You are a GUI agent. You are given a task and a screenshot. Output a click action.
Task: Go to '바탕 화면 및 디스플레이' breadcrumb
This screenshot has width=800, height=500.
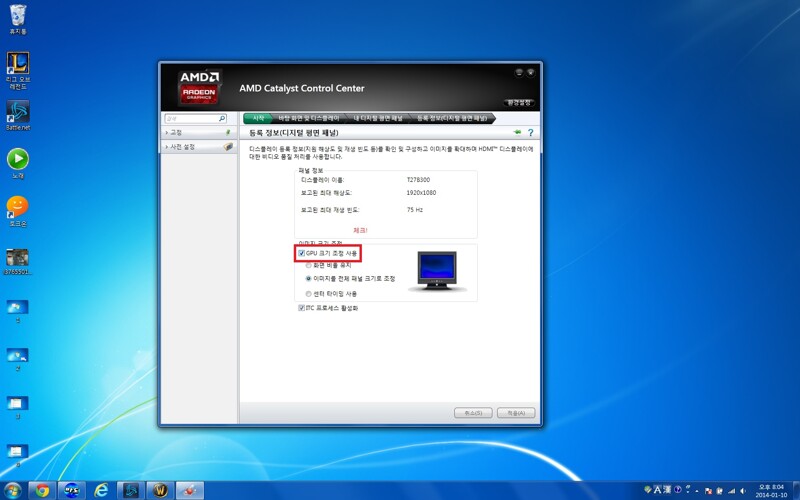[309, 118]
